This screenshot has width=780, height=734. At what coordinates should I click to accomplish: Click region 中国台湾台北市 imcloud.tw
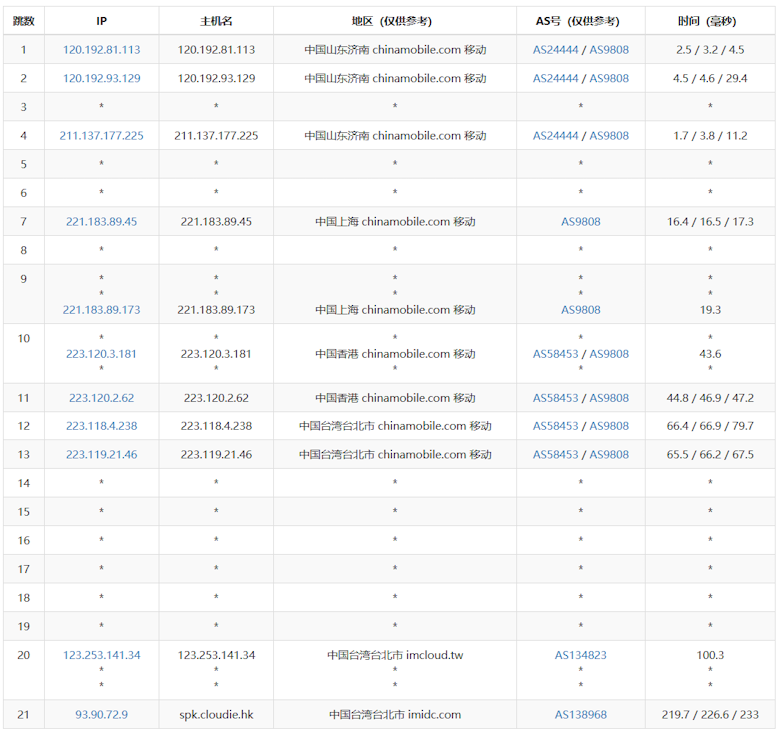tap(395, 655)
